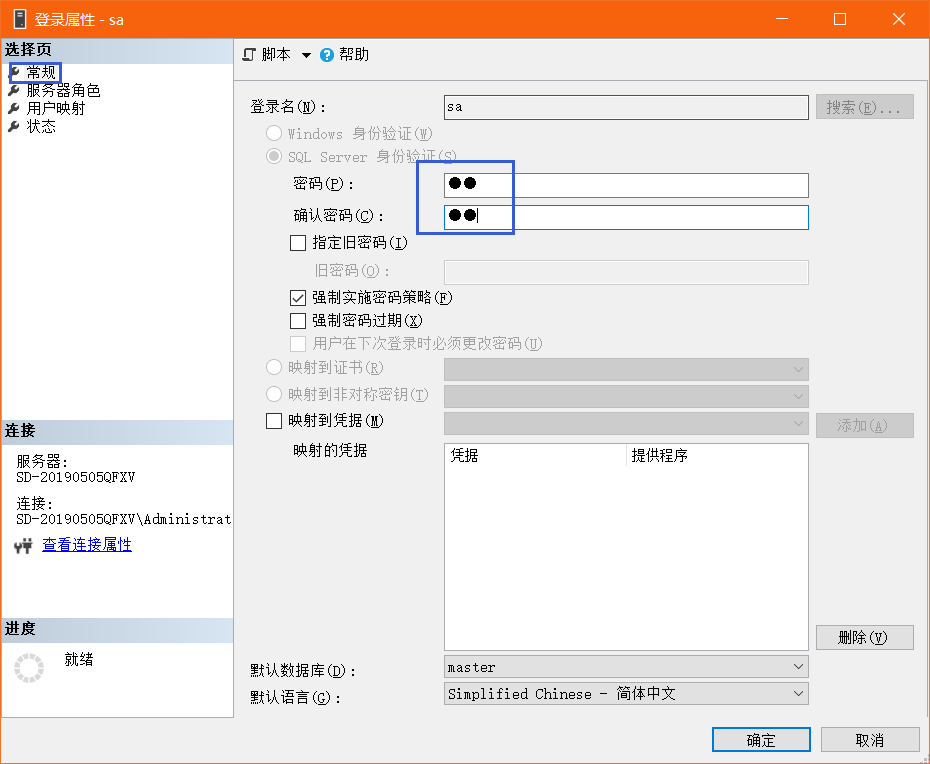This screenshot has width=930, height=764.
Task: Click the 旧密码 field
Action: click(x=626, y=272)
